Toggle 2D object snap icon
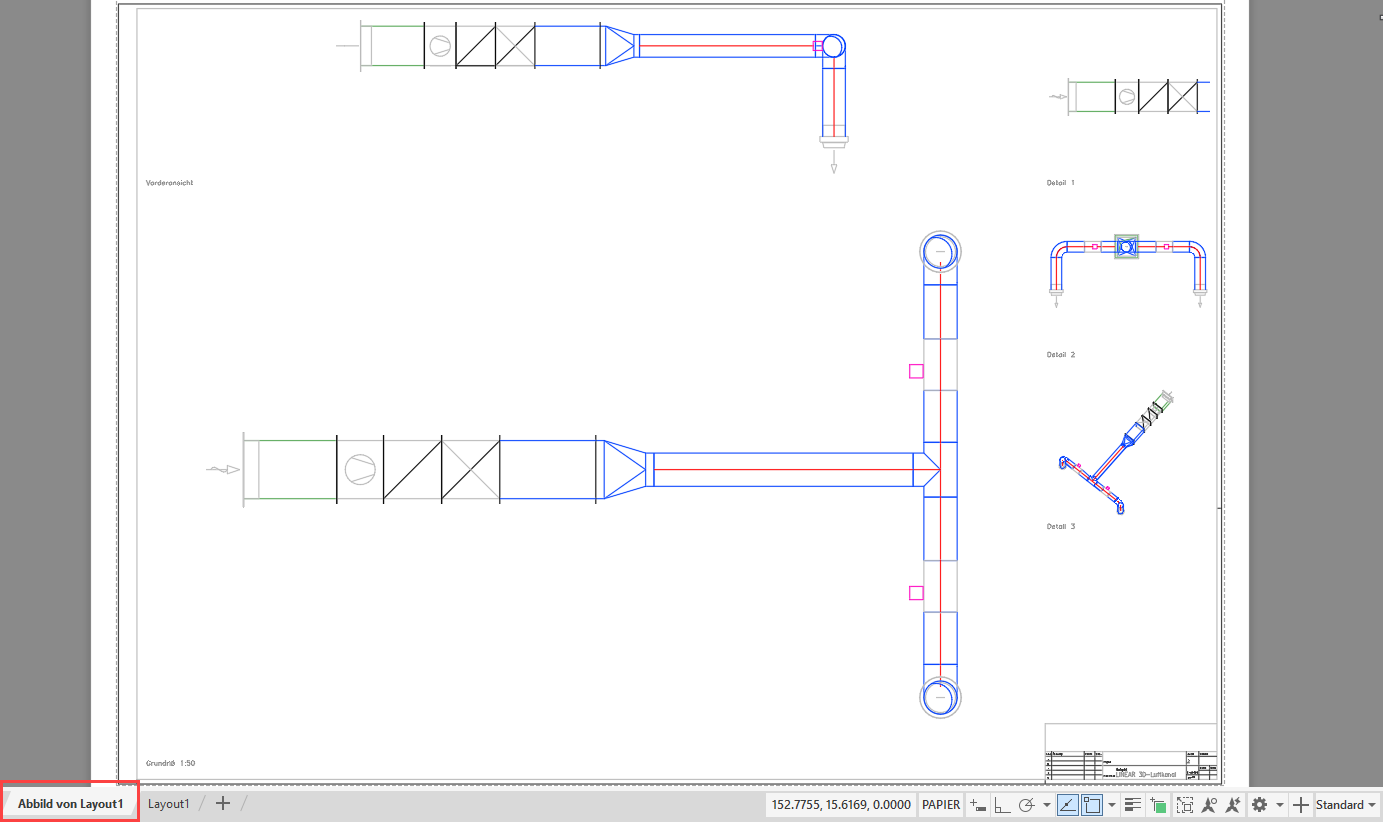Screen dimensions: 1383x822 1092,804
